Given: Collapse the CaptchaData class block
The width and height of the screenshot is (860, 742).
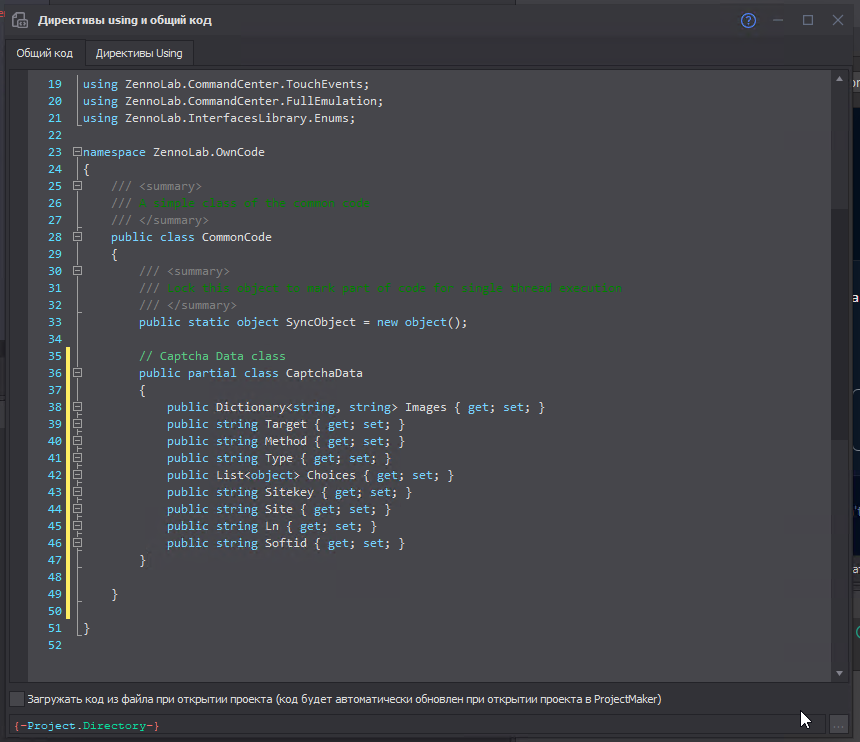Looking at the screenshot, I should 77,372.
